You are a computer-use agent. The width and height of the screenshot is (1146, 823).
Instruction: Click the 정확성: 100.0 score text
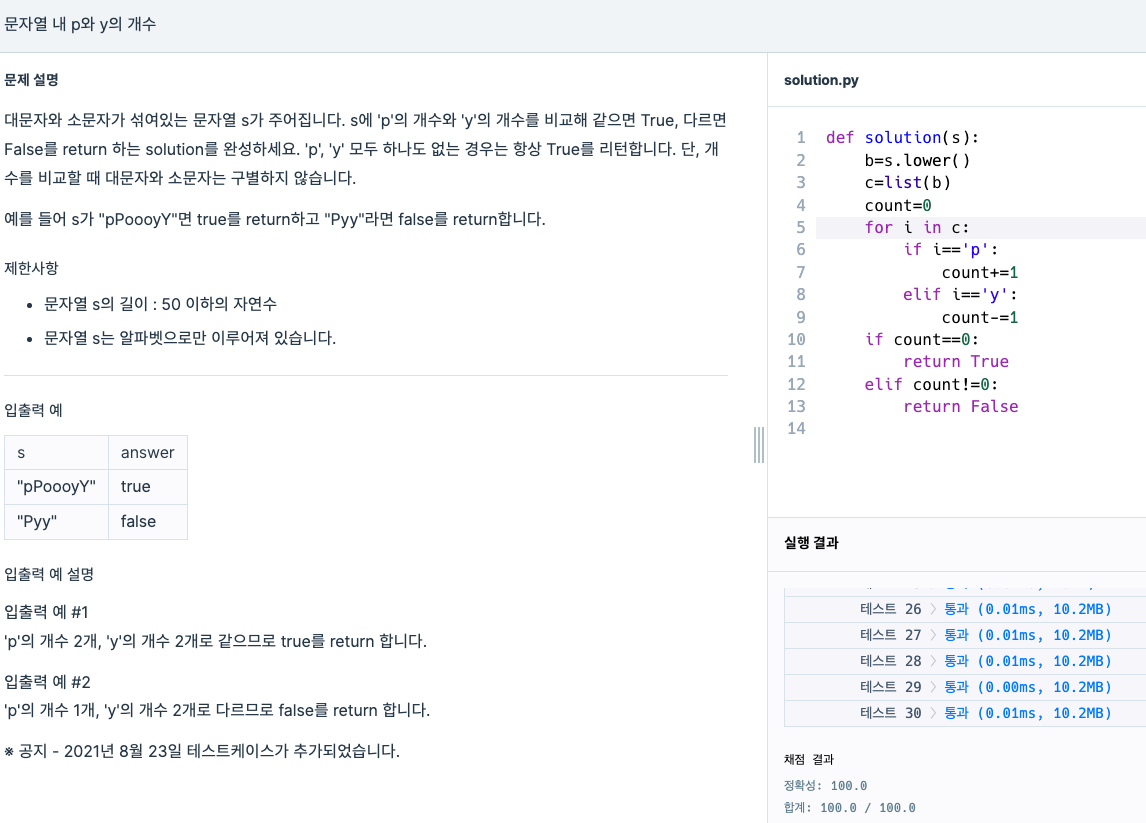pyautogui.click(x=825, y=786)
